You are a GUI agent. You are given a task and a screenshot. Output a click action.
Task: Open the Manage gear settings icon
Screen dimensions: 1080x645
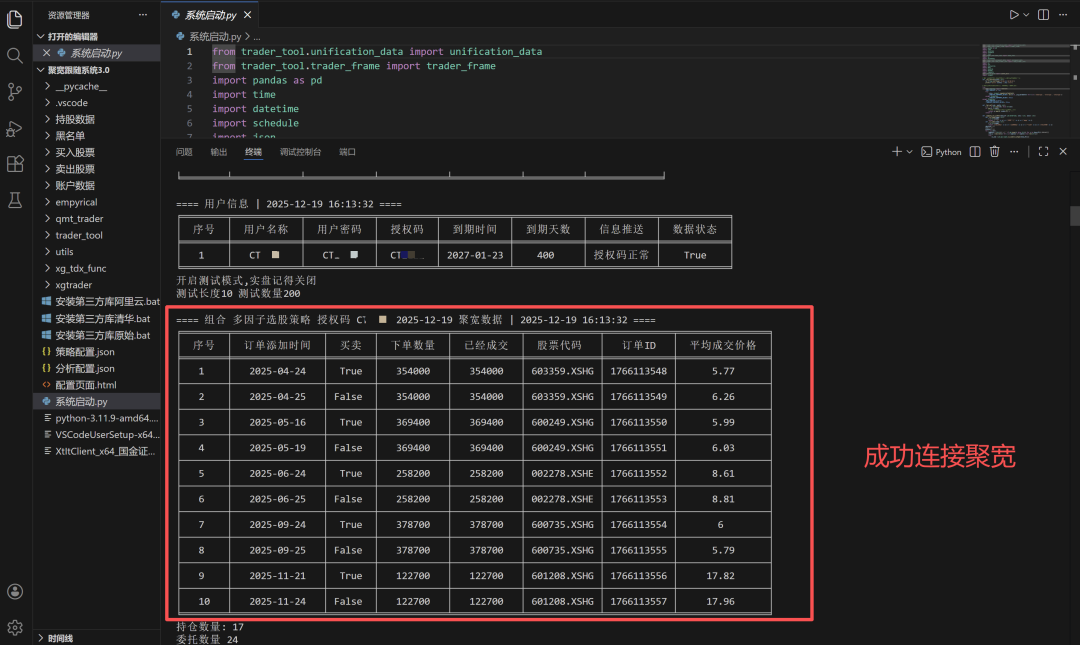click(x=15, y=627)
